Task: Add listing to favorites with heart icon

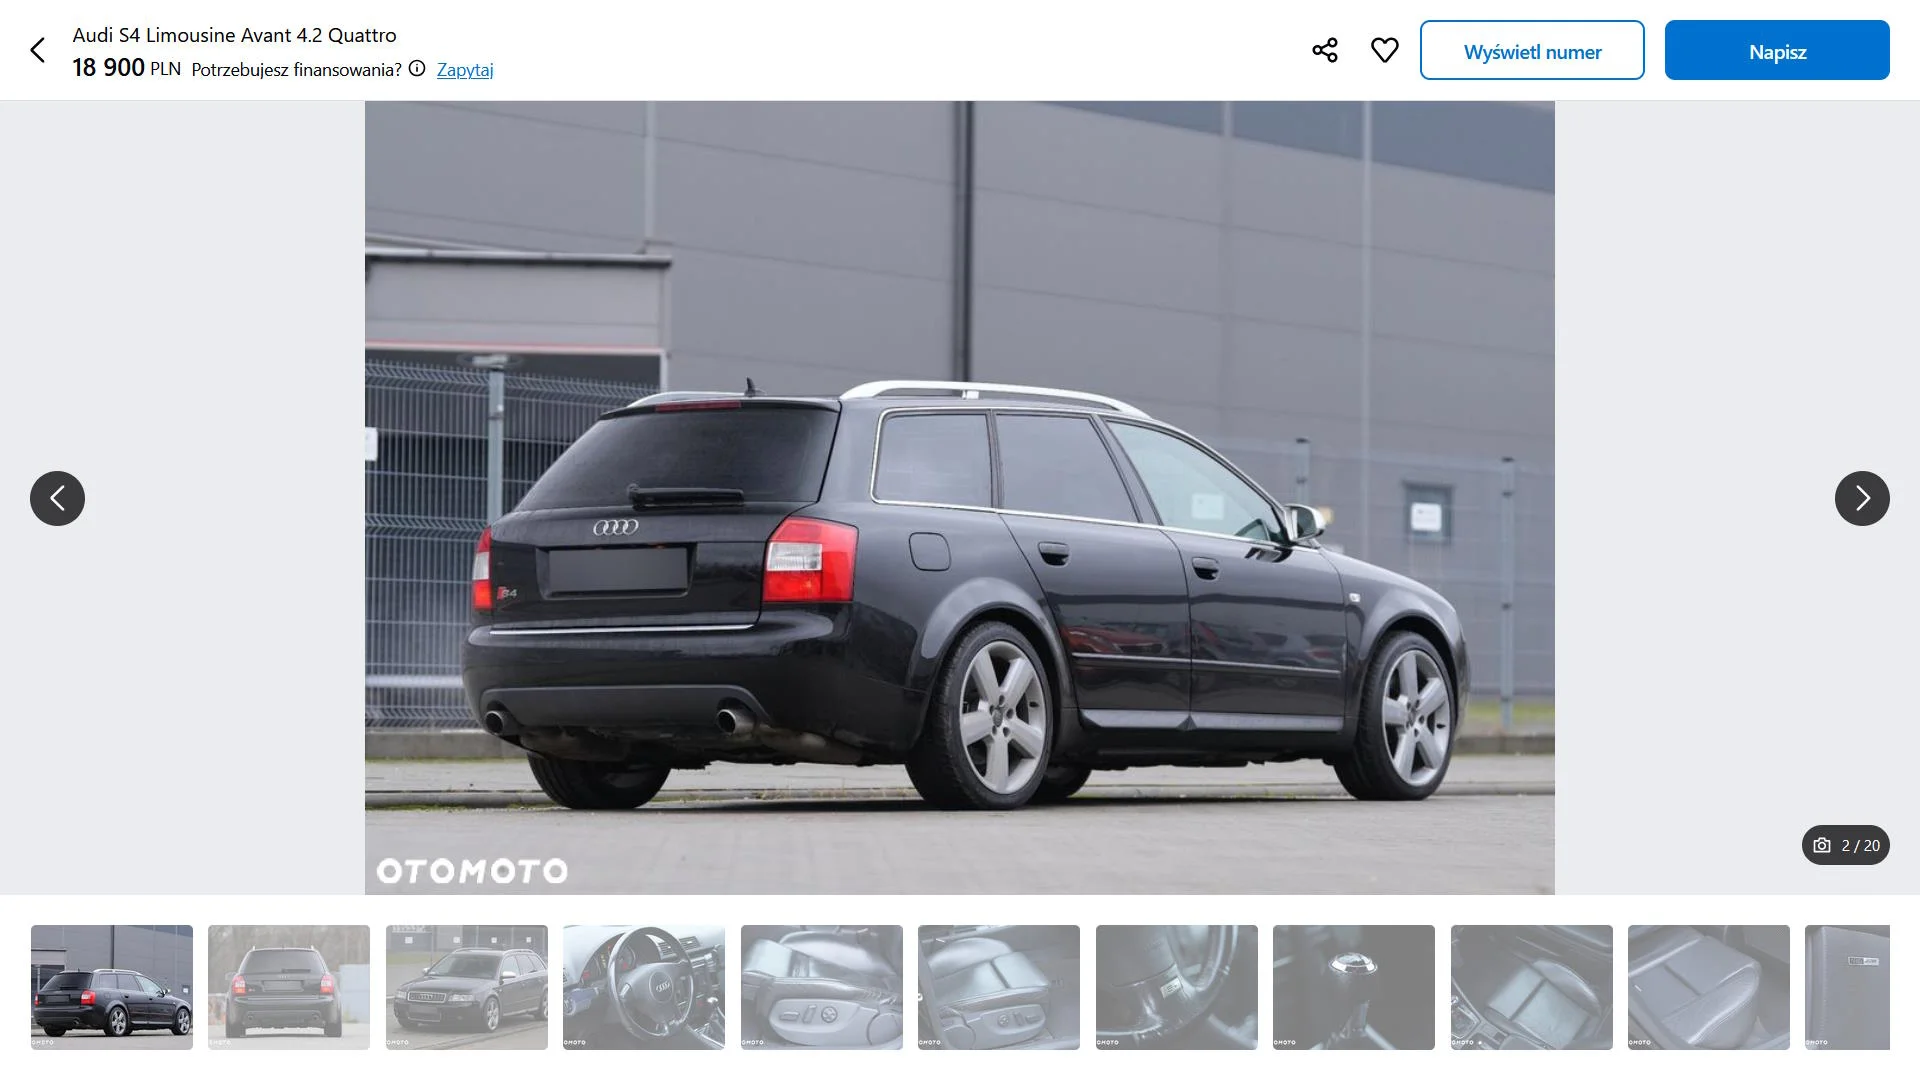Action: click(1385, 50)
